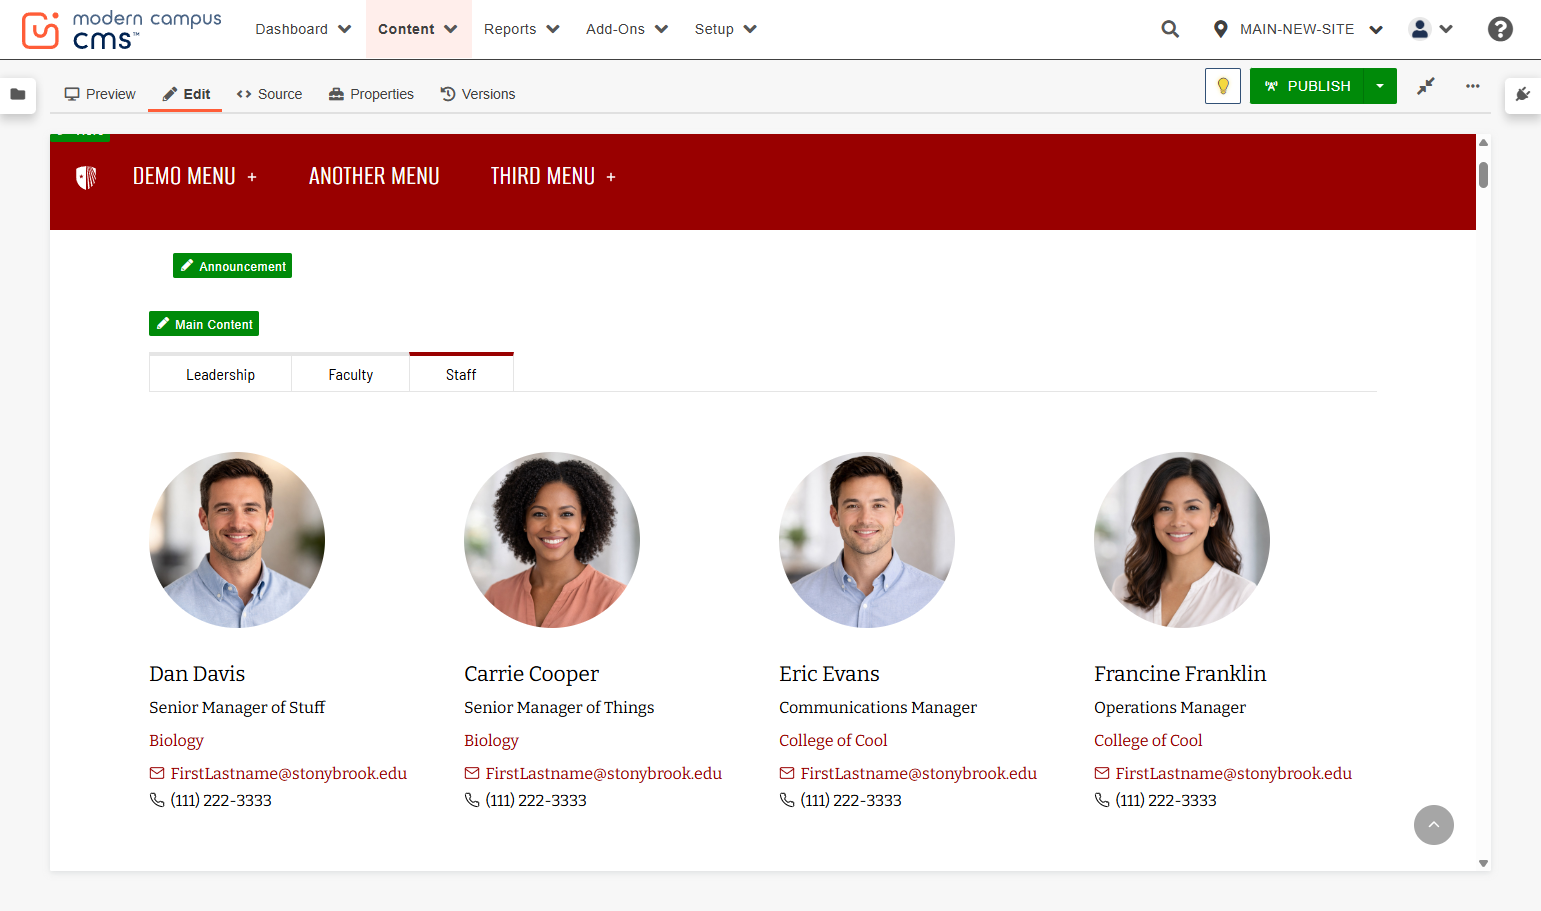Click Francine Franklin's email address link
1541x911 pixels.
(x=1234, y=773)
